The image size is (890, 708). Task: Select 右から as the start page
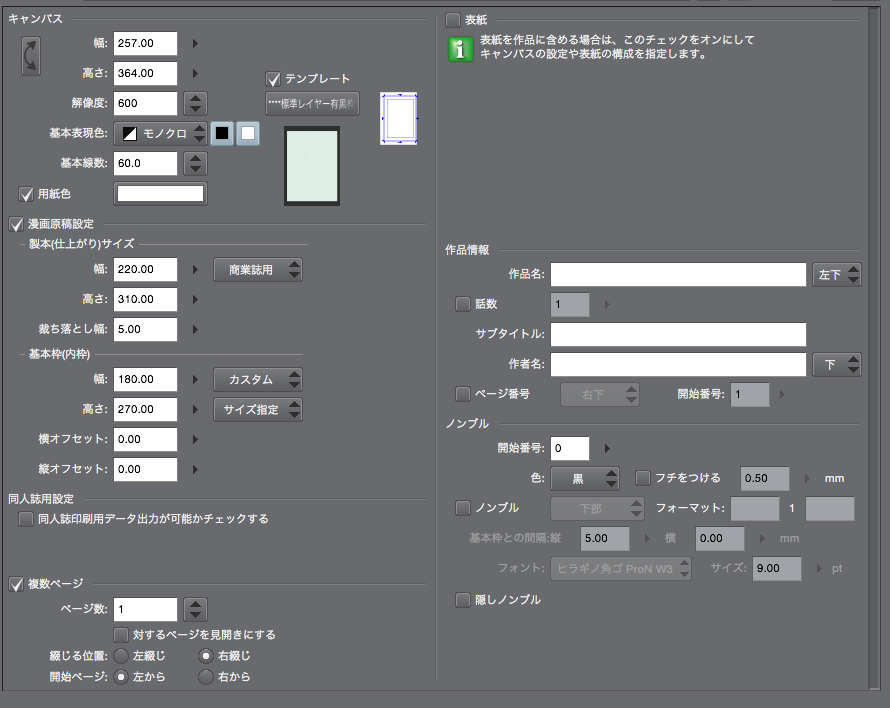click(205, 677)
